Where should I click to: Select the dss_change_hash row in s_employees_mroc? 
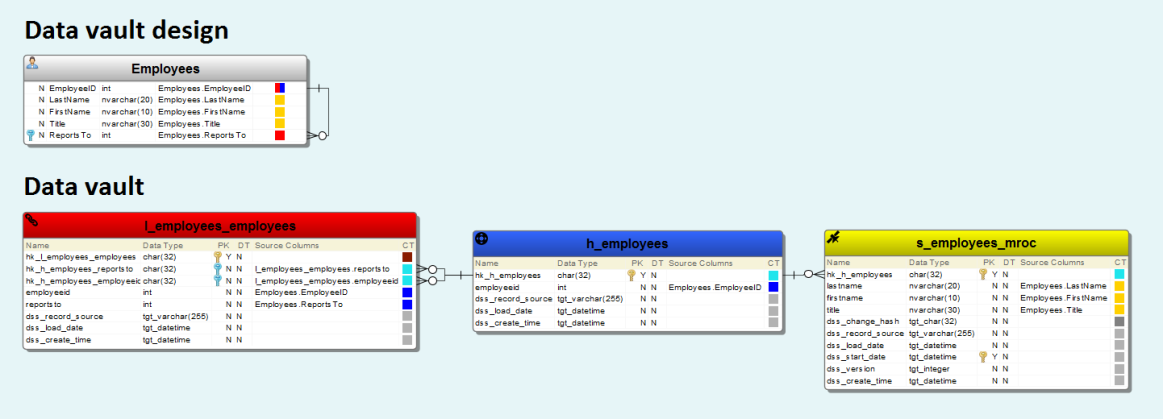(976, 322)
